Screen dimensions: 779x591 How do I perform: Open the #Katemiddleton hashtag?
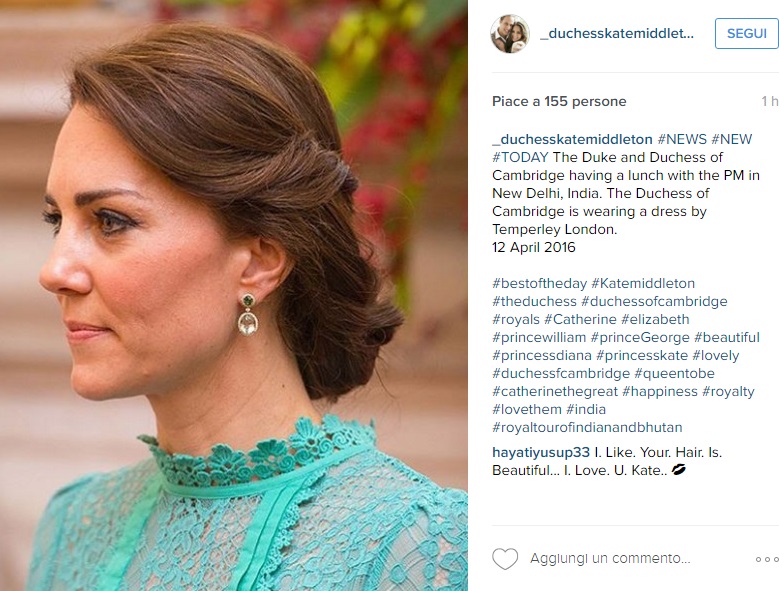[x=643, y=283]
